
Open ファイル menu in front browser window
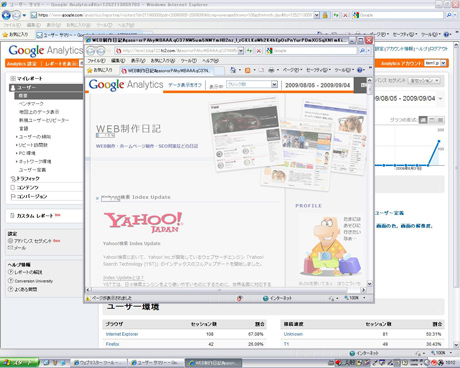(96, 61)
